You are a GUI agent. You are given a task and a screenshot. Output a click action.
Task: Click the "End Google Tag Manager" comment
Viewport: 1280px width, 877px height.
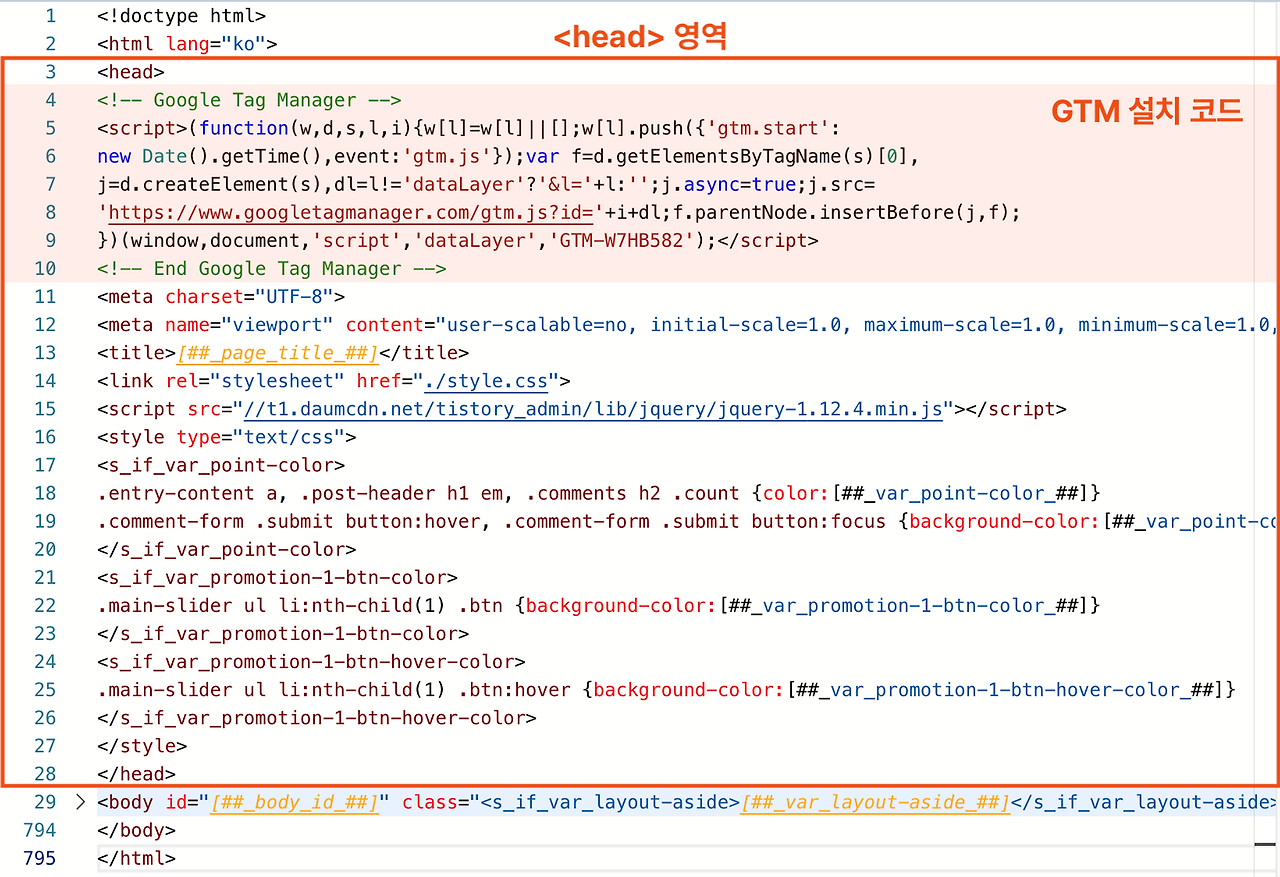click(x=272, y=269)
